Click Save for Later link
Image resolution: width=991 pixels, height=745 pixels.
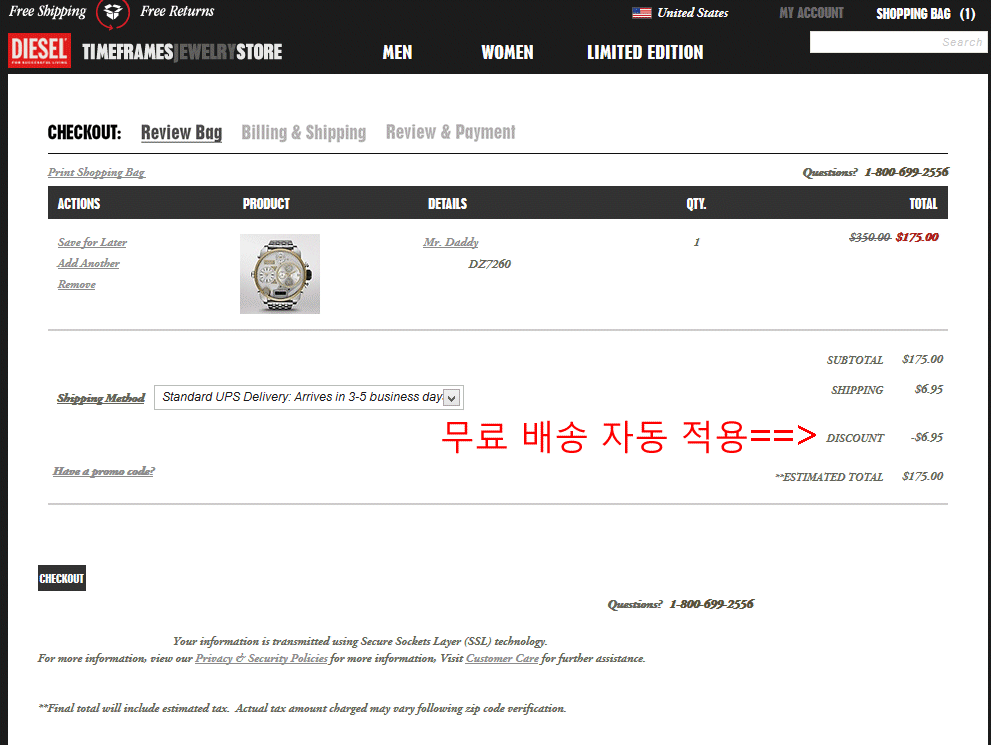point(92,243)
